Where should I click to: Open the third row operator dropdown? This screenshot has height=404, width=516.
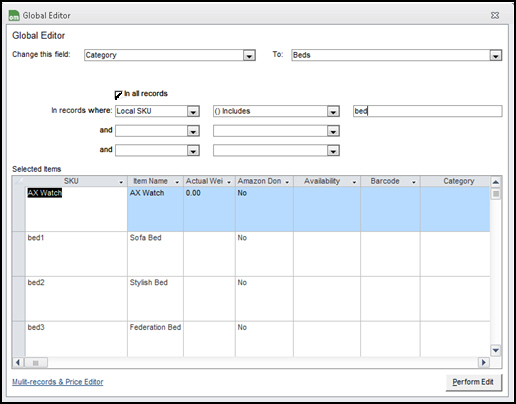click(333, 151)
